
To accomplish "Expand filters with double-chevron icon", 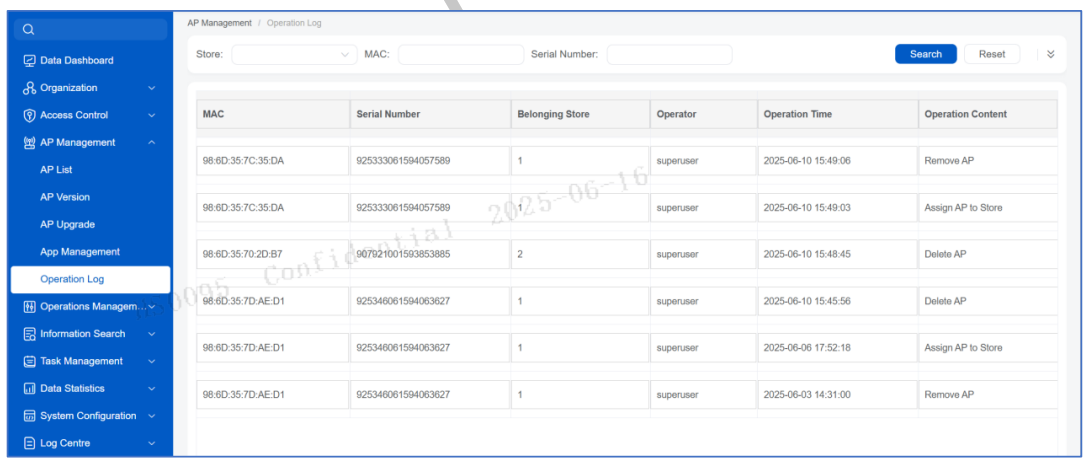I will pos(1051,54).
